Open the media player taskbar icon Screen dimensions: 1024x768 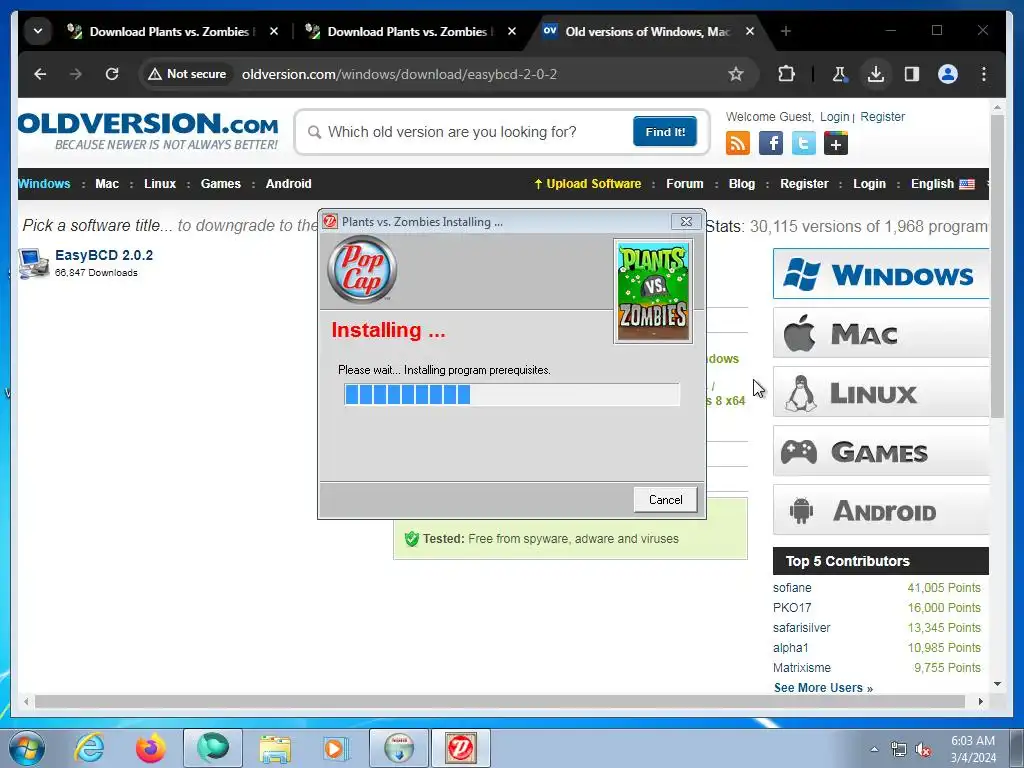tap(337, 748)
